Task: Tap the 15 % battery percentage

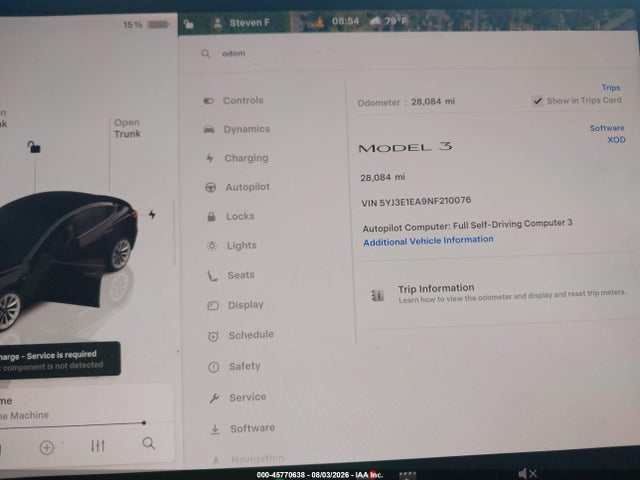Action: click(133, 25)
